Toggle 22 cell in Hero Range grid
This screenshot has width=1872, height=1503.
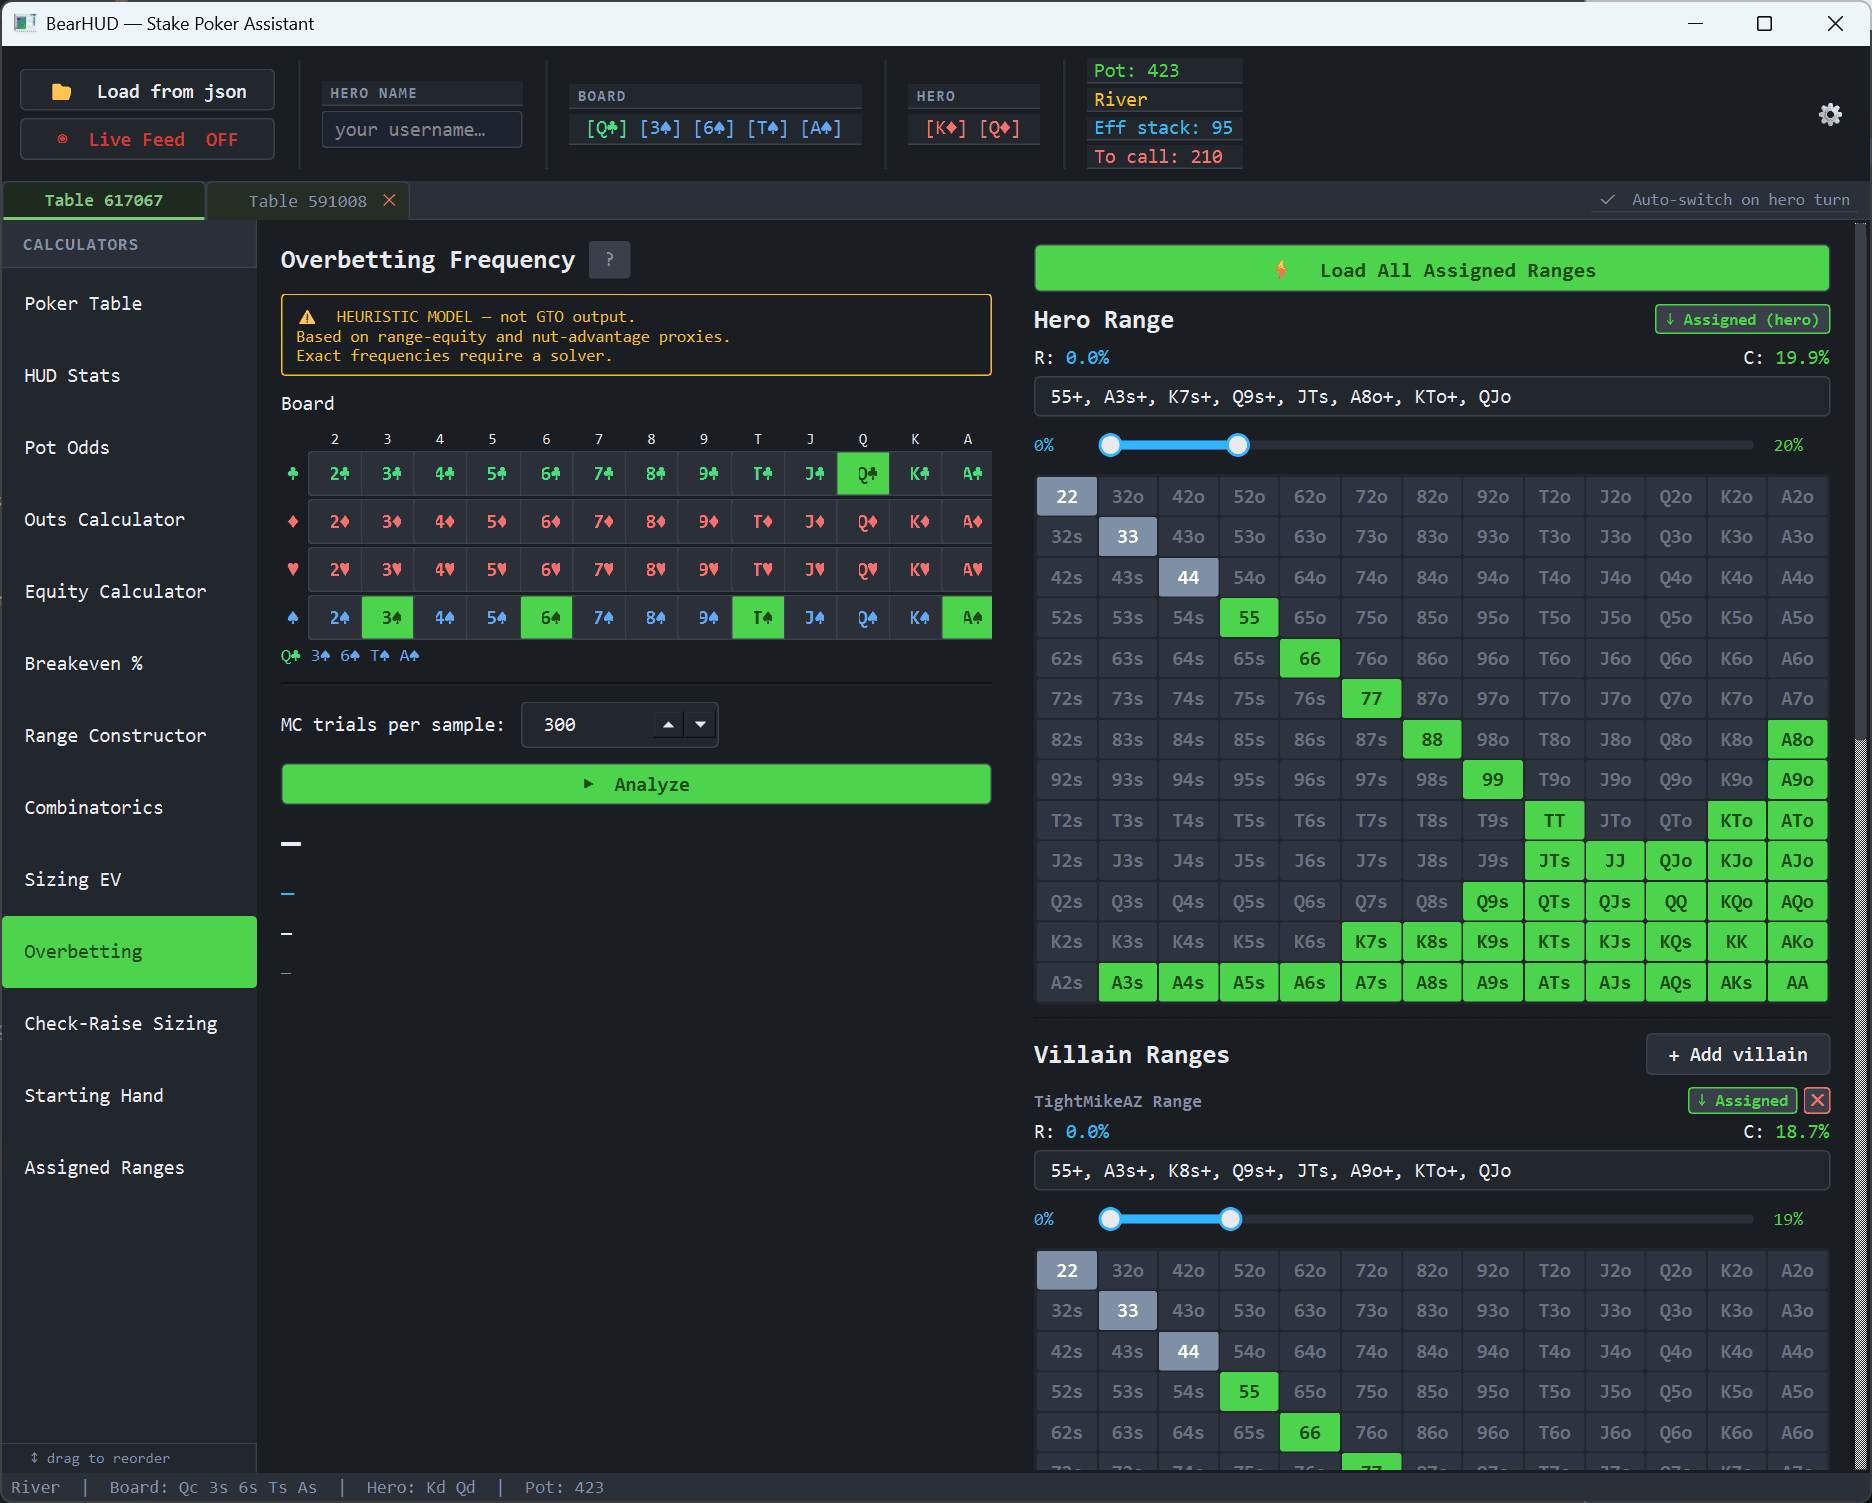click(x=1067, y=496)
